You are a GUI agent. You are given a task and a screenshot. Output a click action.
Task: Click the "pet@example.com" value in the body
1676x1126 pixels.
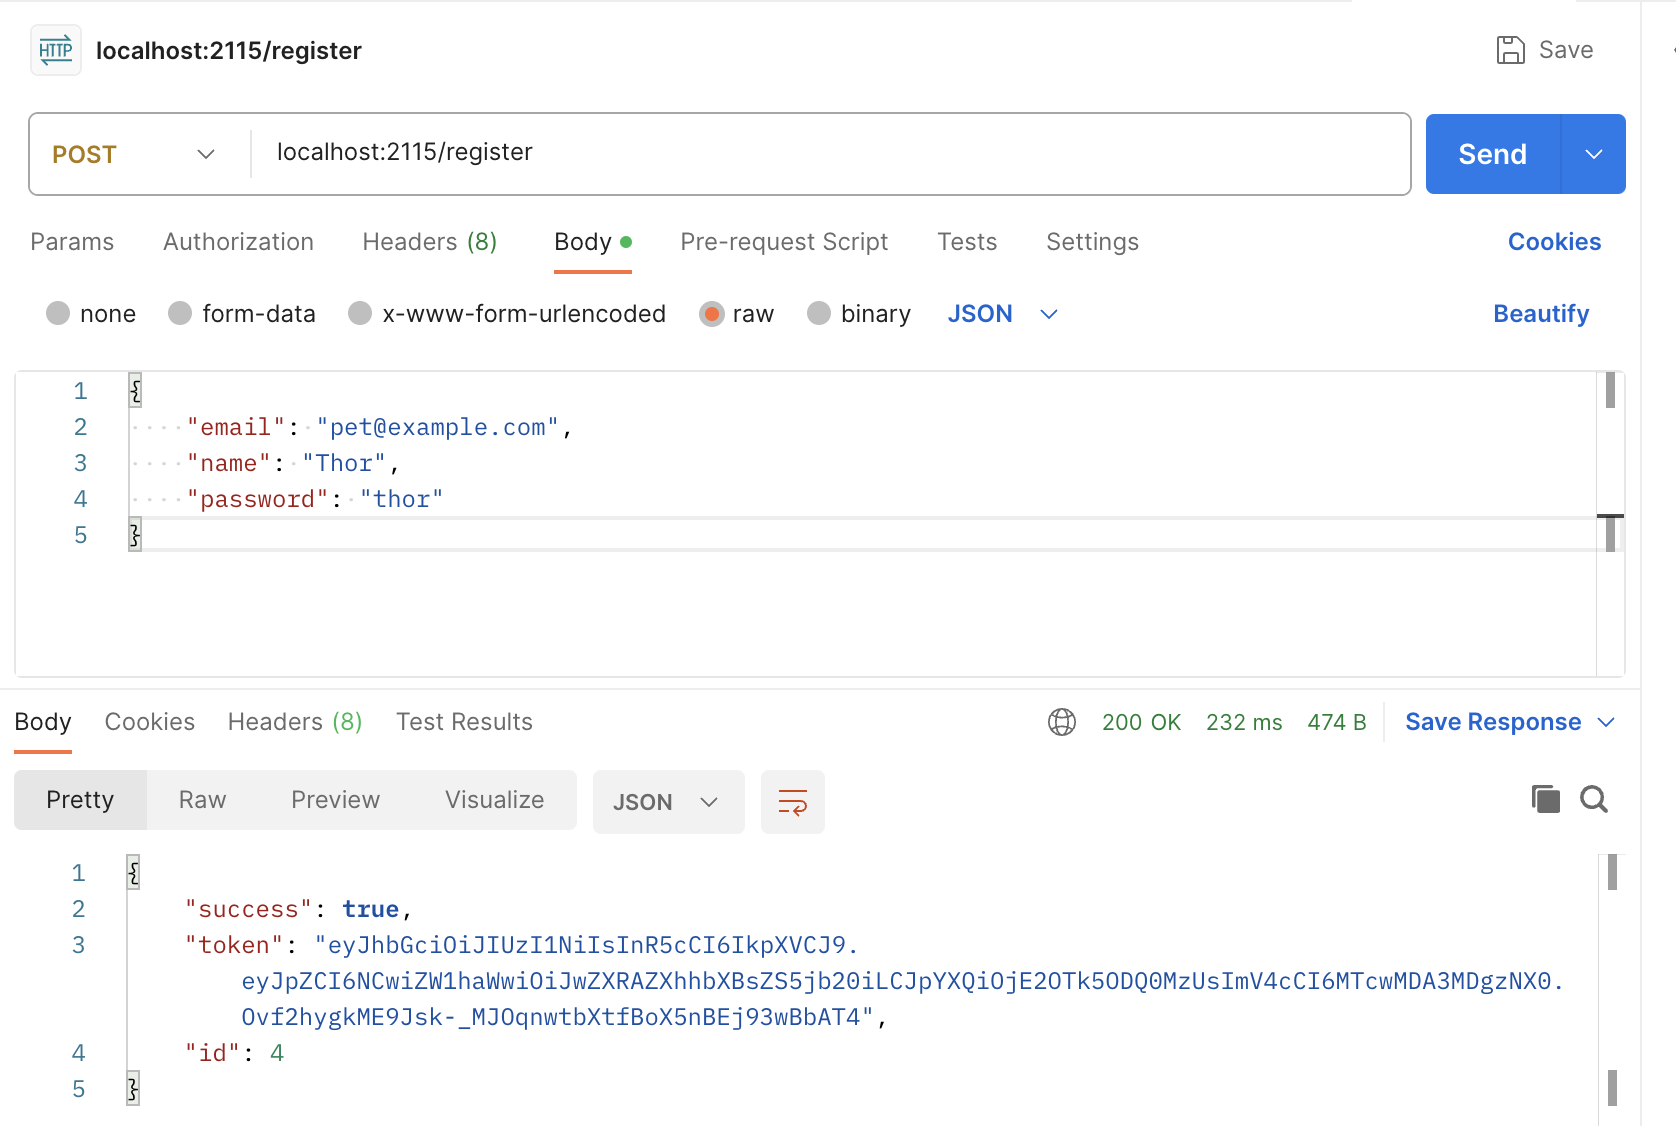click(437, 428)
